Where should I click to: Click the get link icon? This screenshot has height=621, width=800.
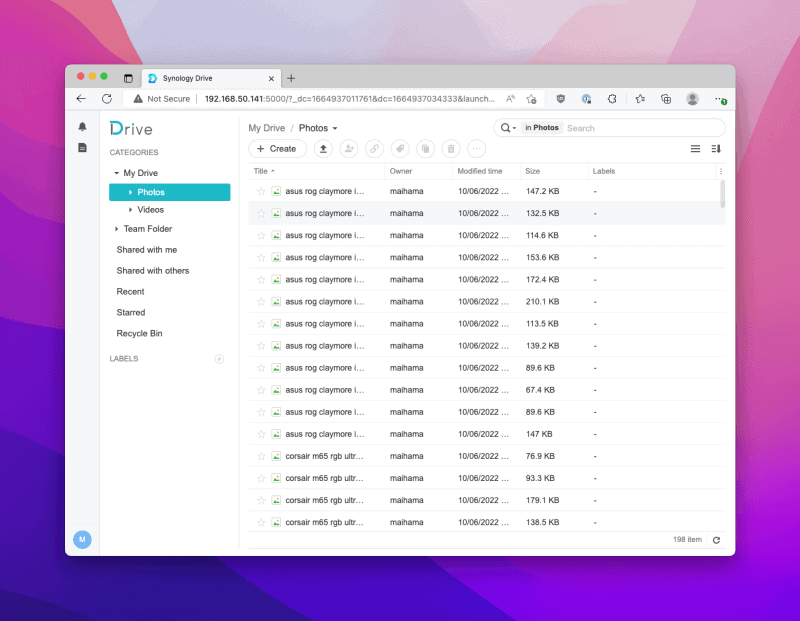click(x=374, y=149)
